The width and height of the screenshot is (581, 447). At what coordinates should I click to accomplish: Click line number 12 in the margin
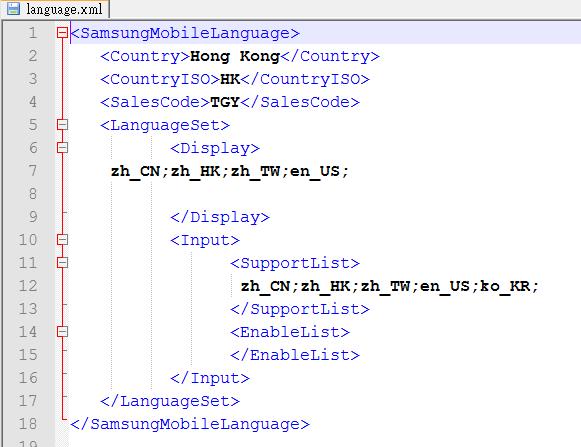coord(28,286)
